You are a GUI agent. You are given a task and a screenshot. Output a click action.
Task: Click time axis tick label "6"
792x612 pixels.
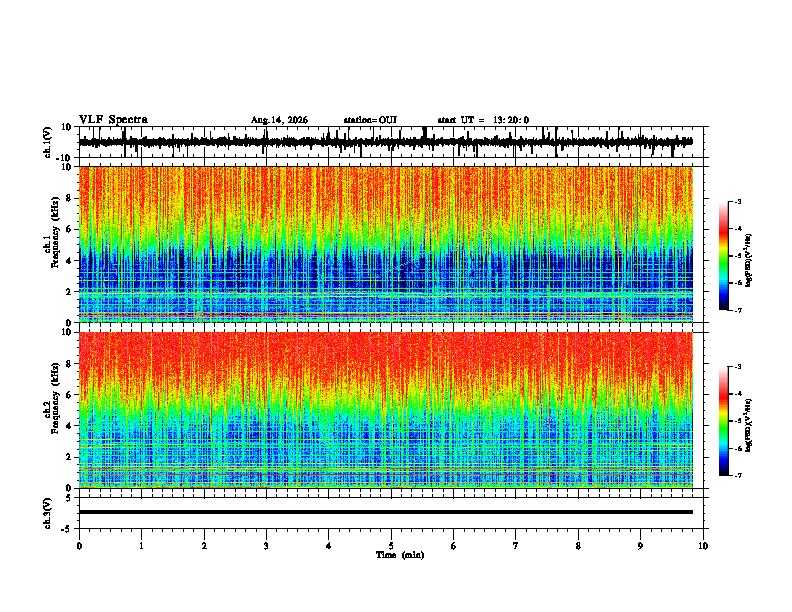(454, 546)
